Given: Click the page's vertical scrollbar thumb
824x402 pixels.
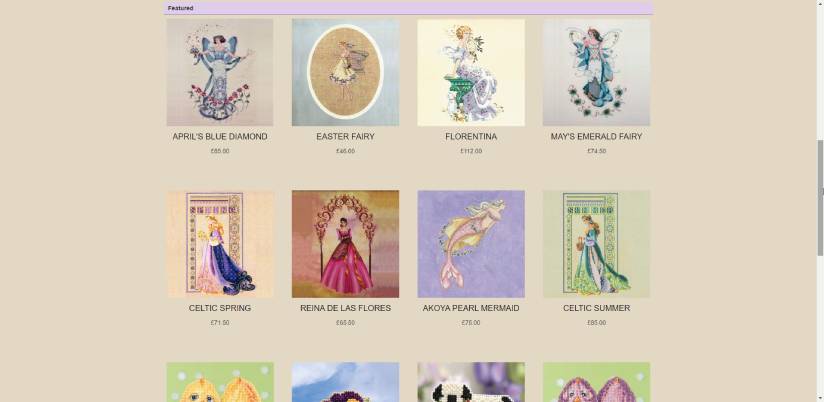Looking at the screenshot, I should [820, 199].
